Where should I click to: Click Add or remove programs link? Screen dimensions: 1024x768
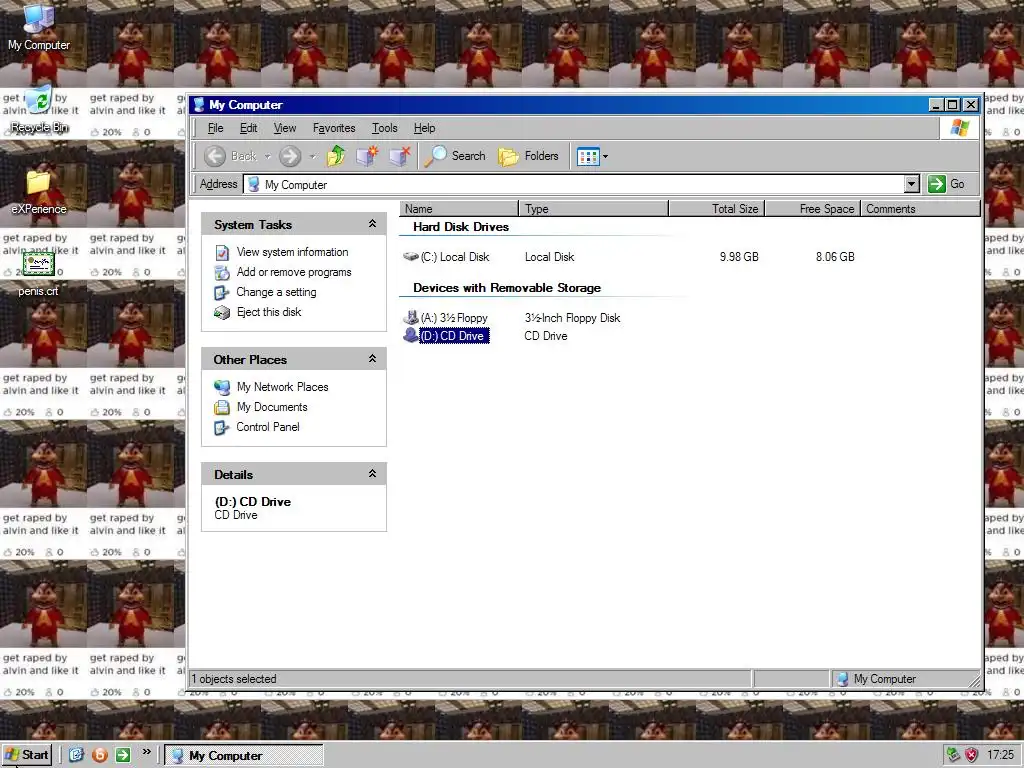(294, 272)
